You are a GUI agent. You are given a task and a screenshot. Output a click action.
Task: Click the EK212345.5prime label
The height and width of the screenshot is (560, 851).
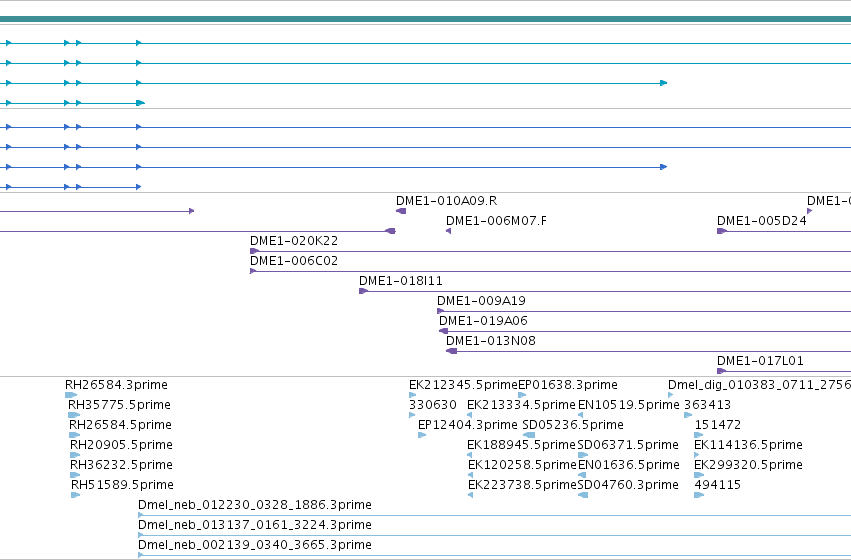(x=463, y=385)
